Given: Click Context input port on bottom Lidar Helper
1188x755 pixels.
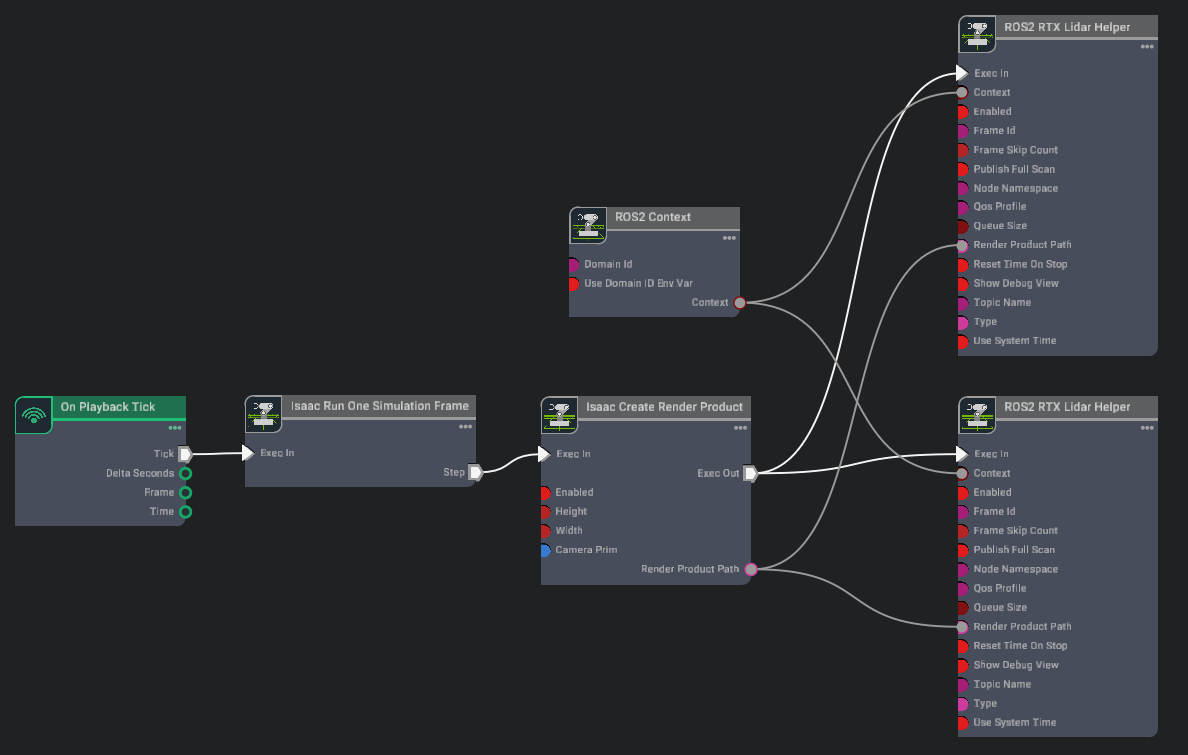Looking at the screenshot, I should point(961,473).
